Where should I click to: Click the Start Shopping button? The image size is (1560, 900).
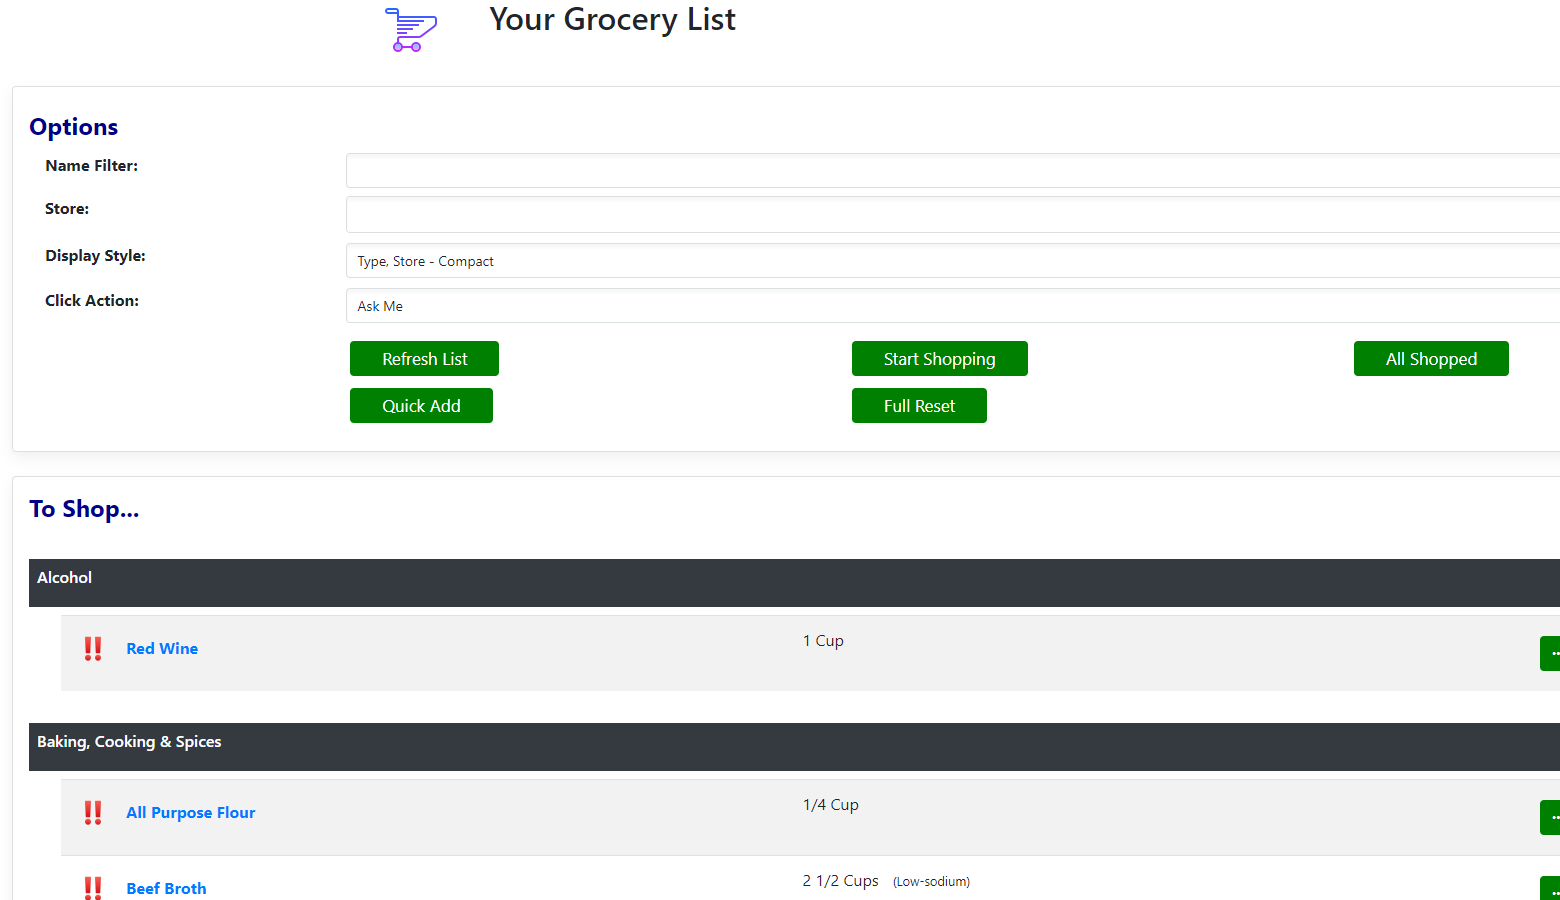tap(939, 359)
